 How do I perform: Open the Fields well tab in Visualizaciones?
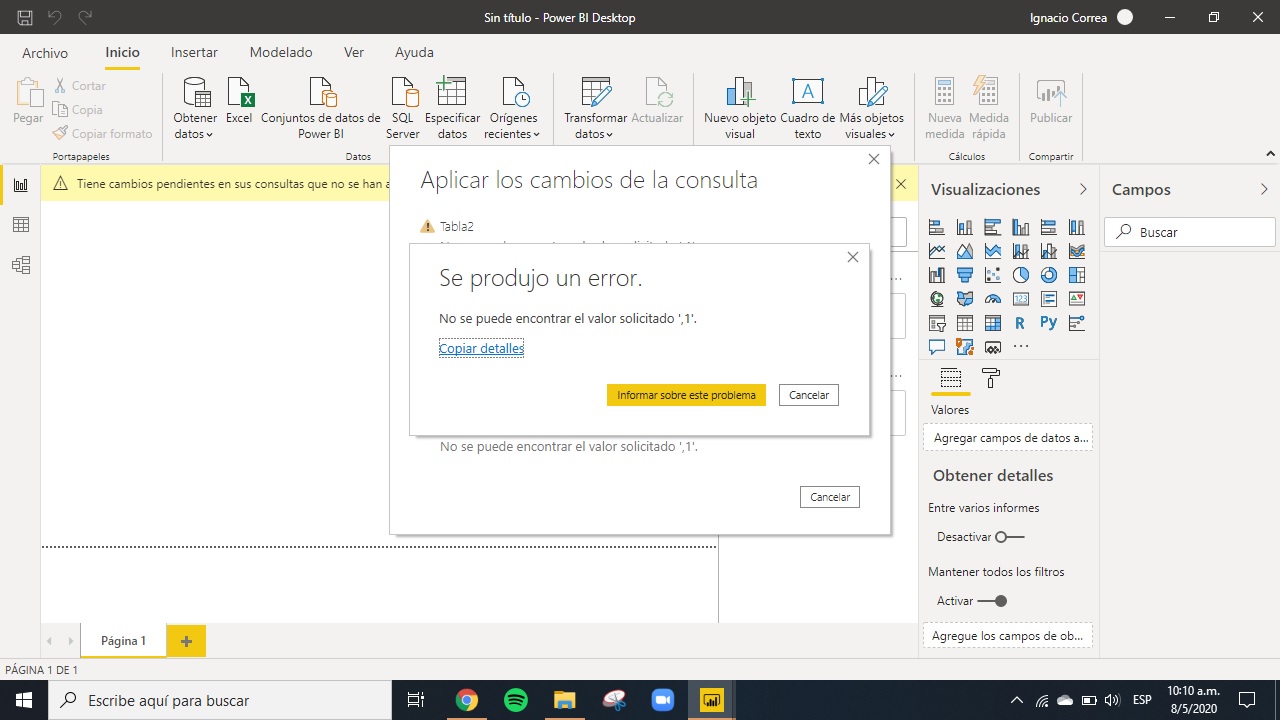point(951,379)
